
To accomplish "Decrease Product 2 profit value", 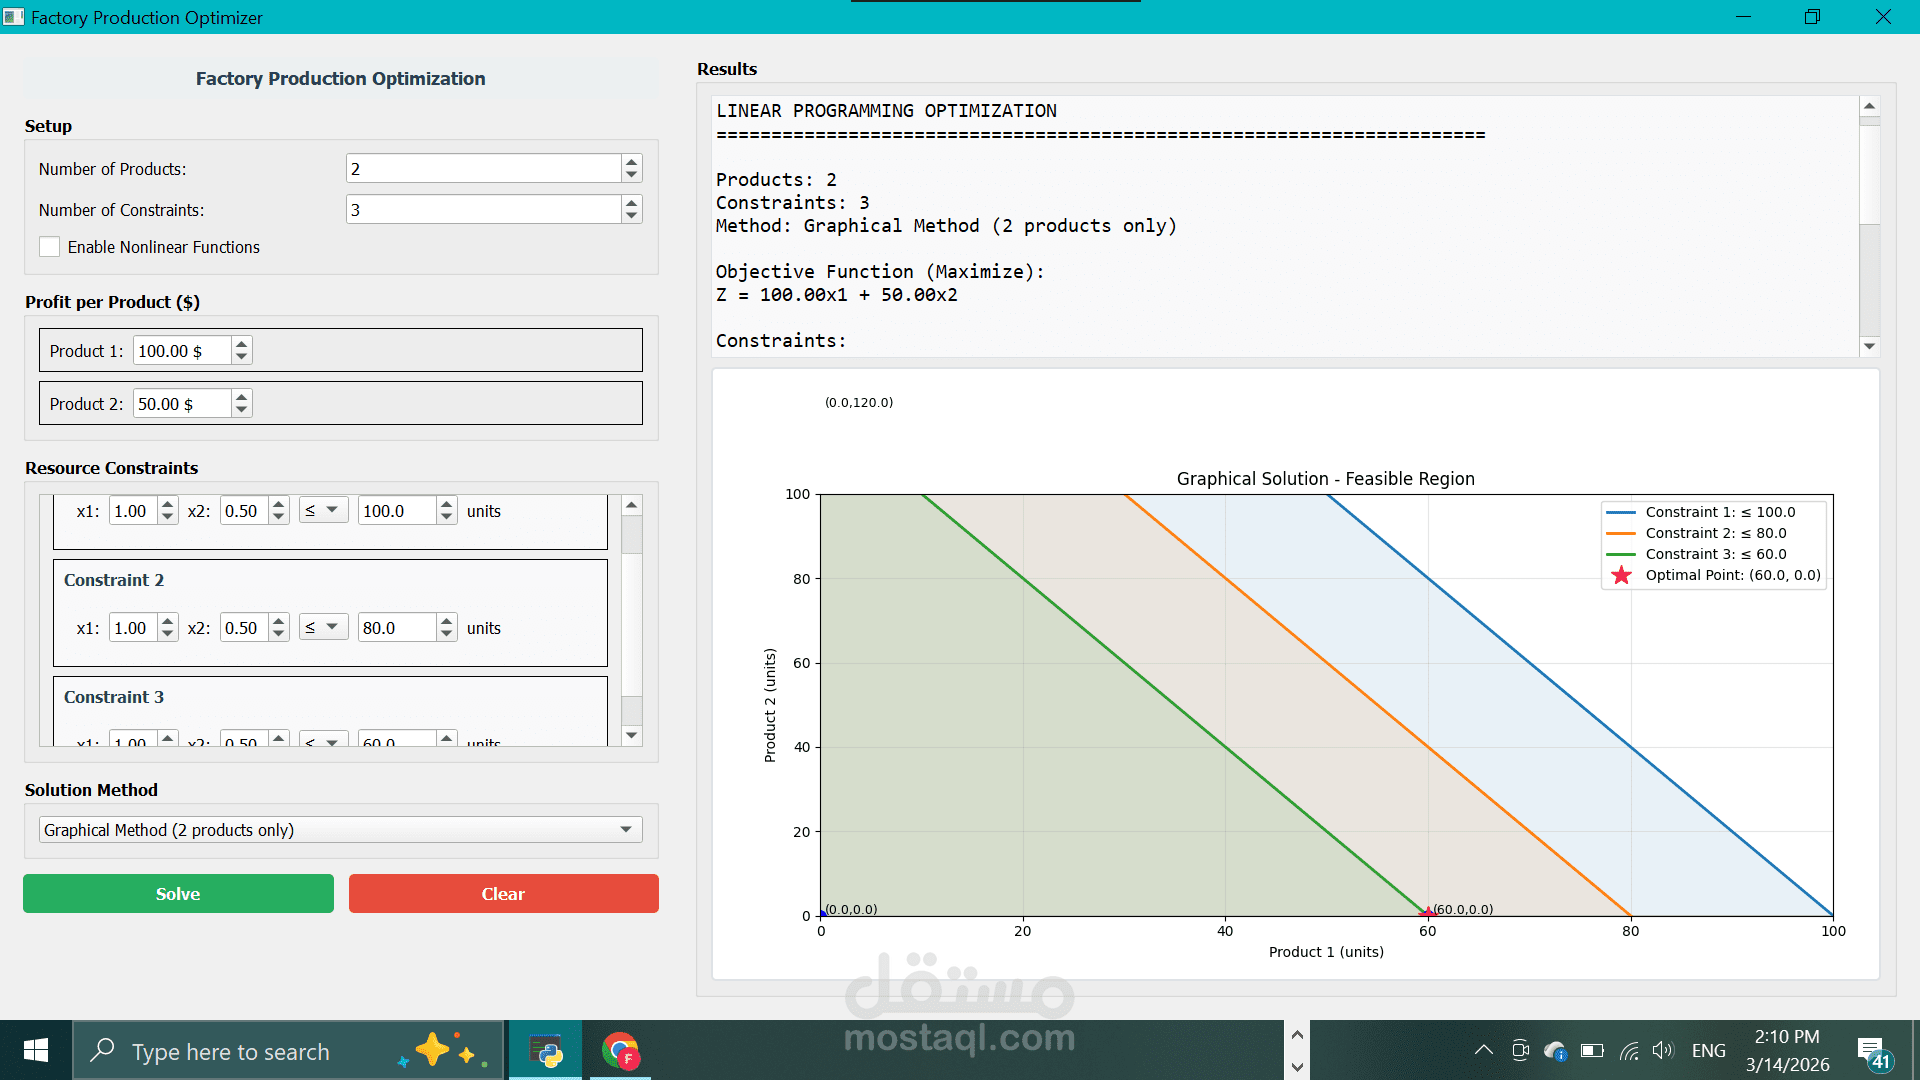I will click(241, 410).
